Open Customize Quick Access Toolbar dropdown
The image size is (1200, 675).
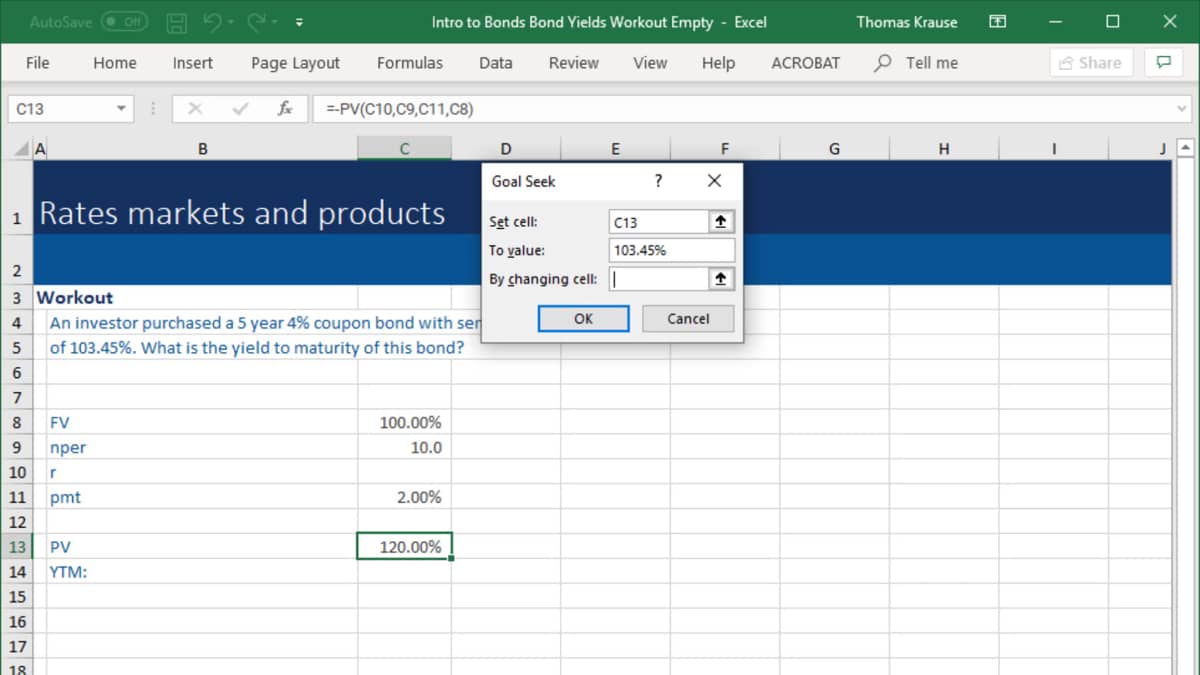click(x=299, y=22)
